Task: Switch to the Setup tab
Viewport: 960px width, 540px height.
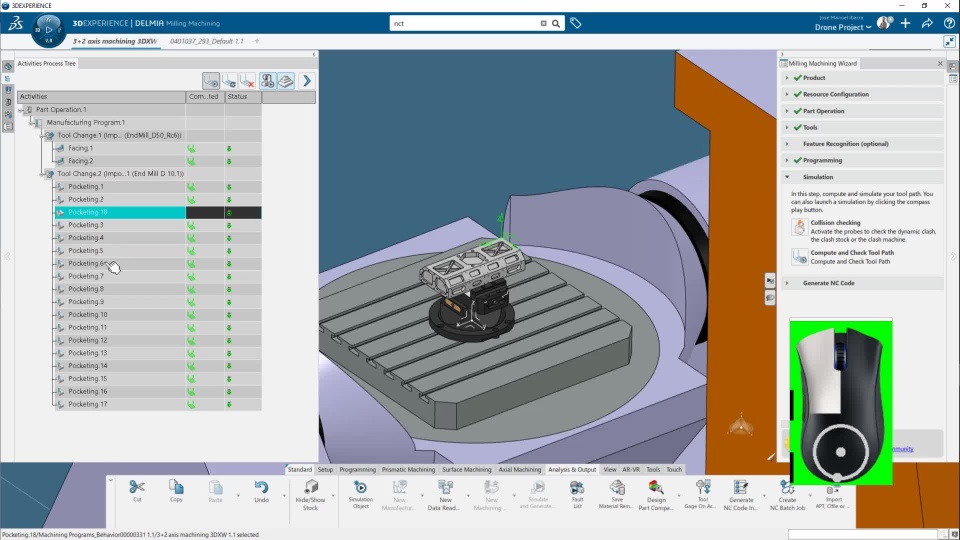Action: [325, 470]
